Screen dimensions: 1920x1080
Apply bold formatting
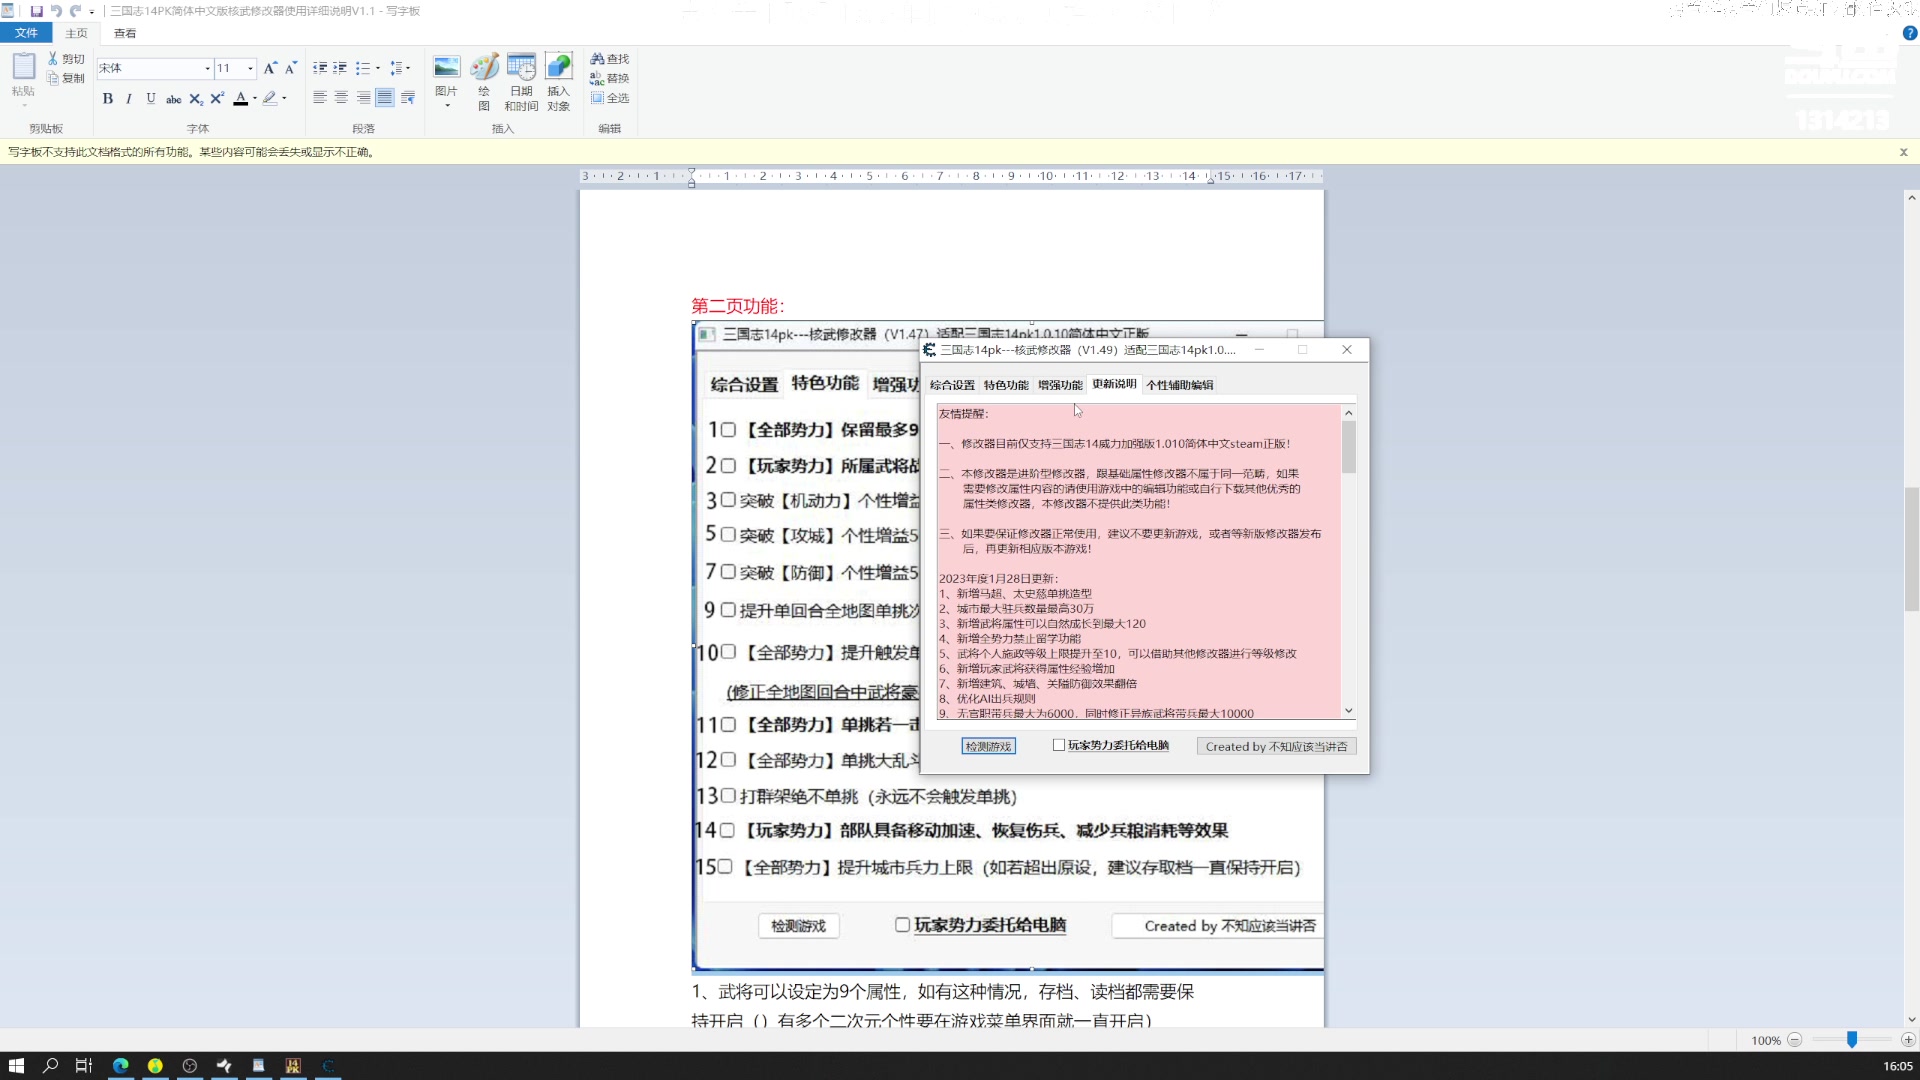coord(108,98)
